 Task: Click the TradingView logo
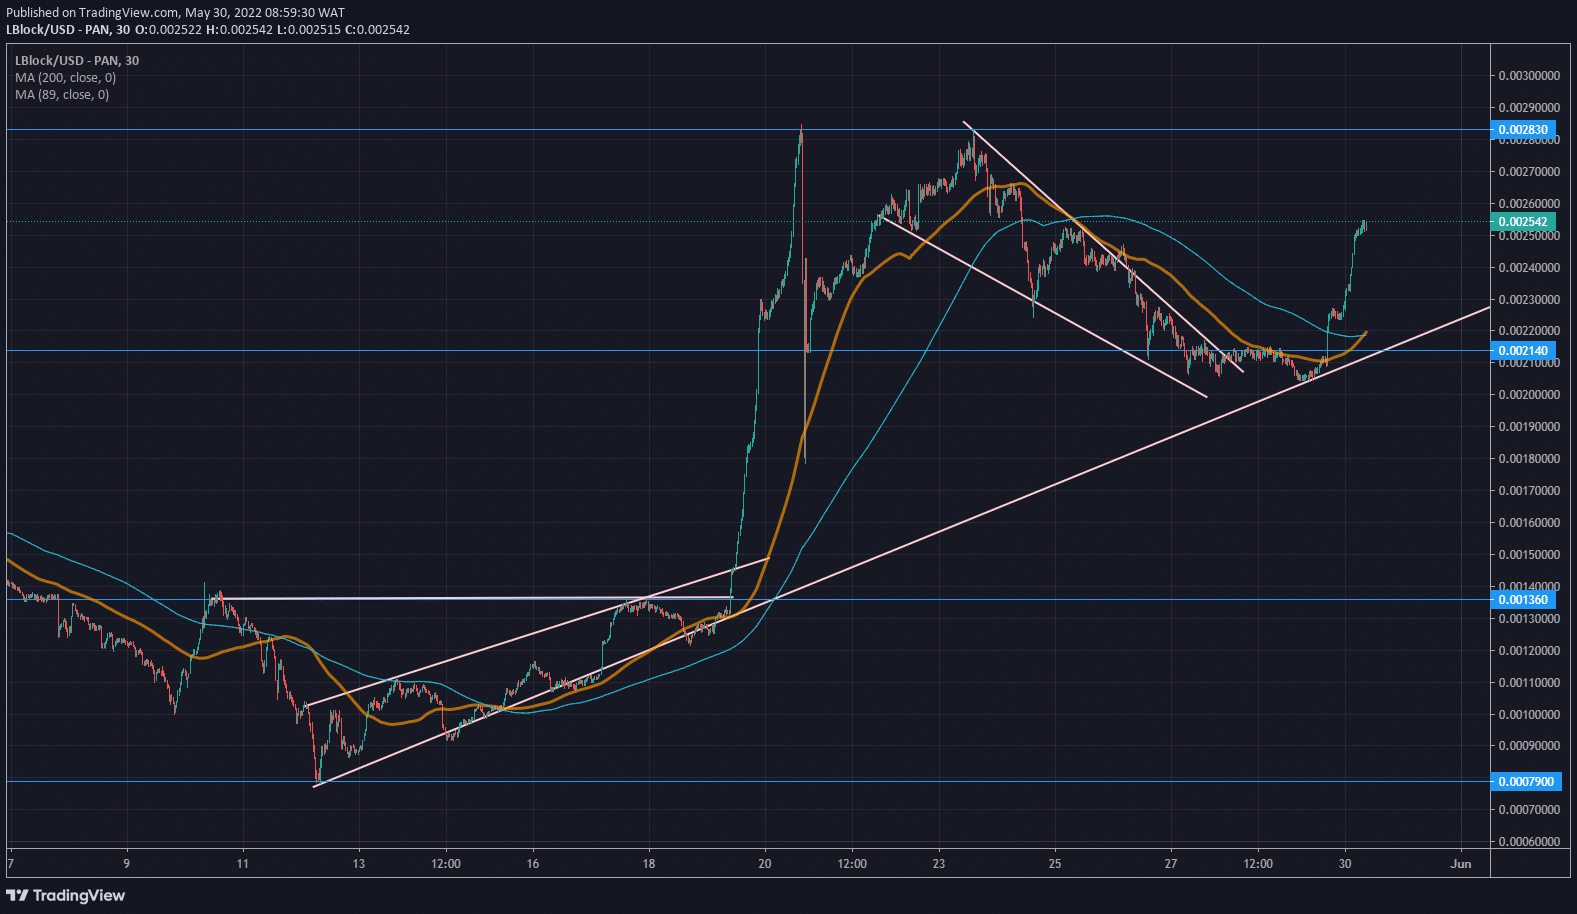pyautogui.click(x=66, y=895)
